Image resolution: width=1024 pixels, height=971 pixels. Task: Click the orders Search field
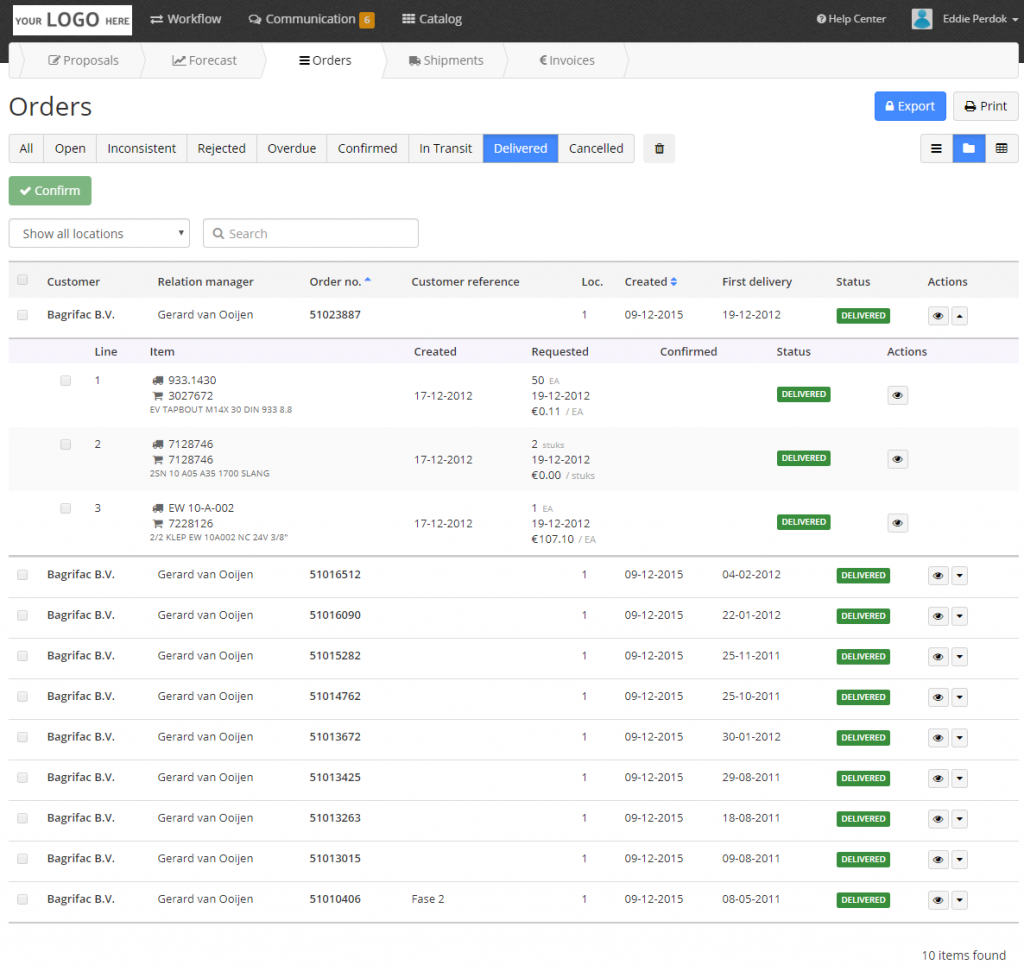[x=311, y=233]
